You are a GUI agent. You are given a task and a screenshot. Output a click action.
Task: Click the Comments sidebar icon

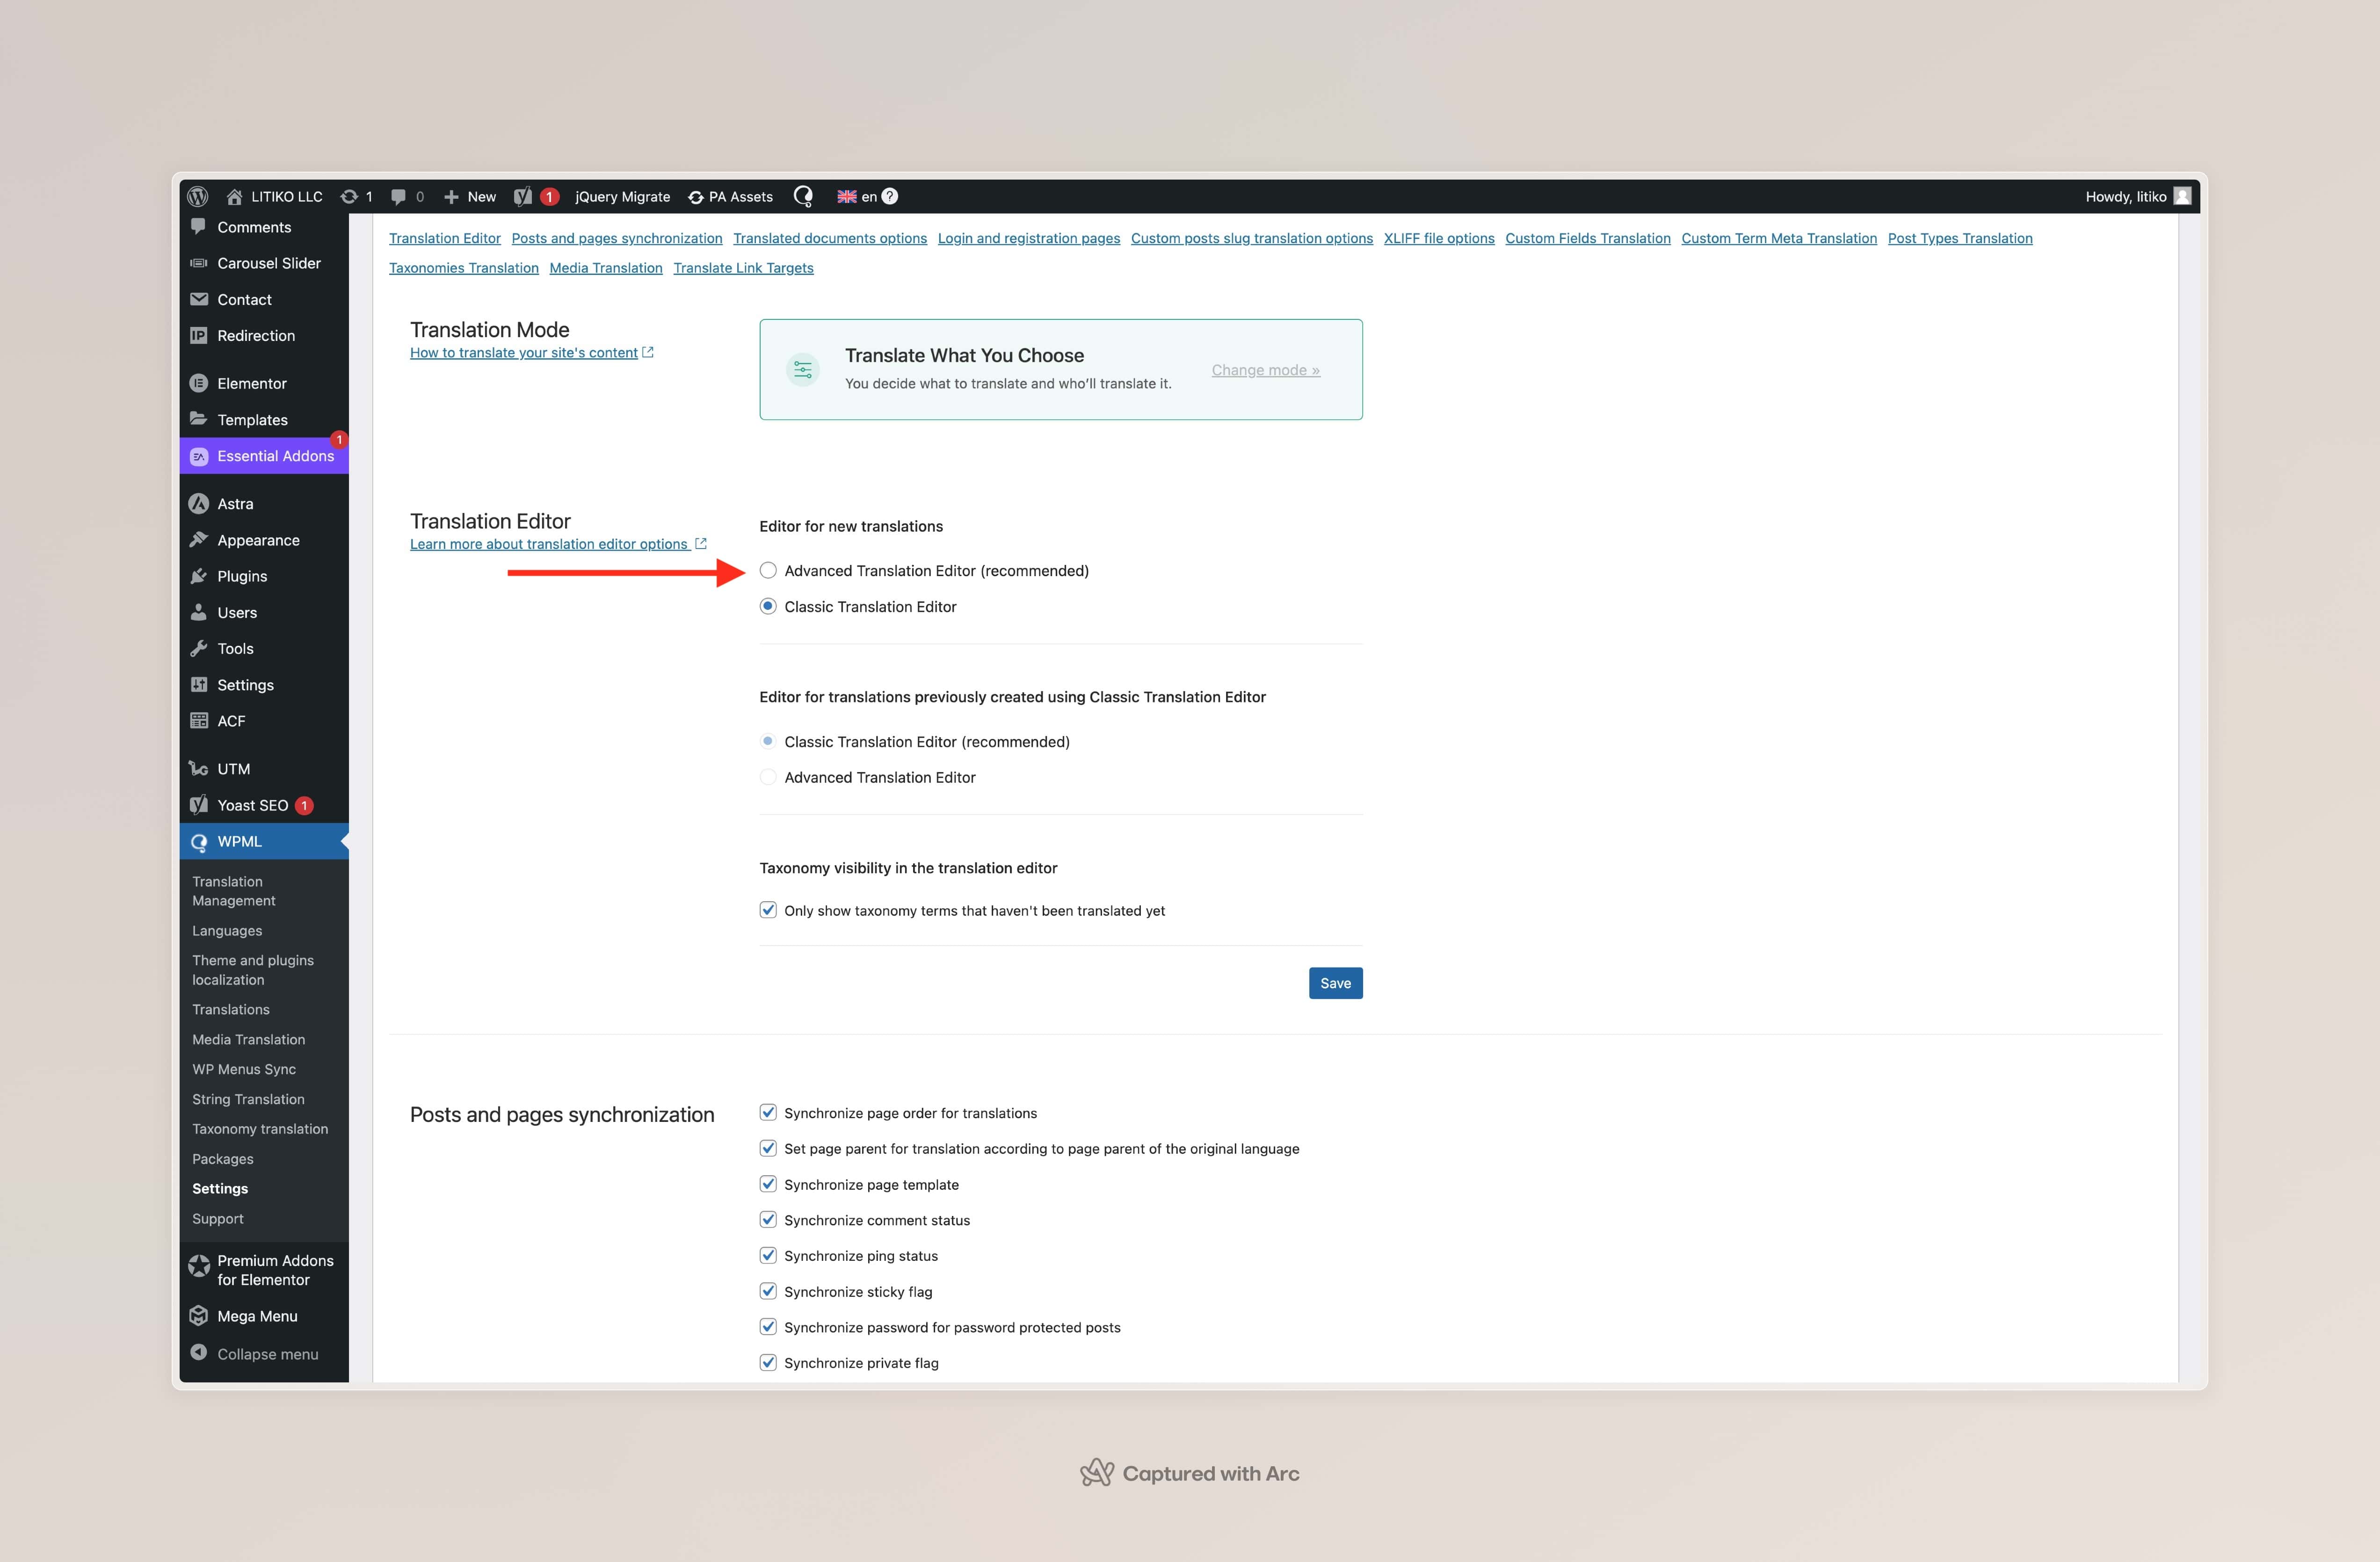(x=199, y=226)
